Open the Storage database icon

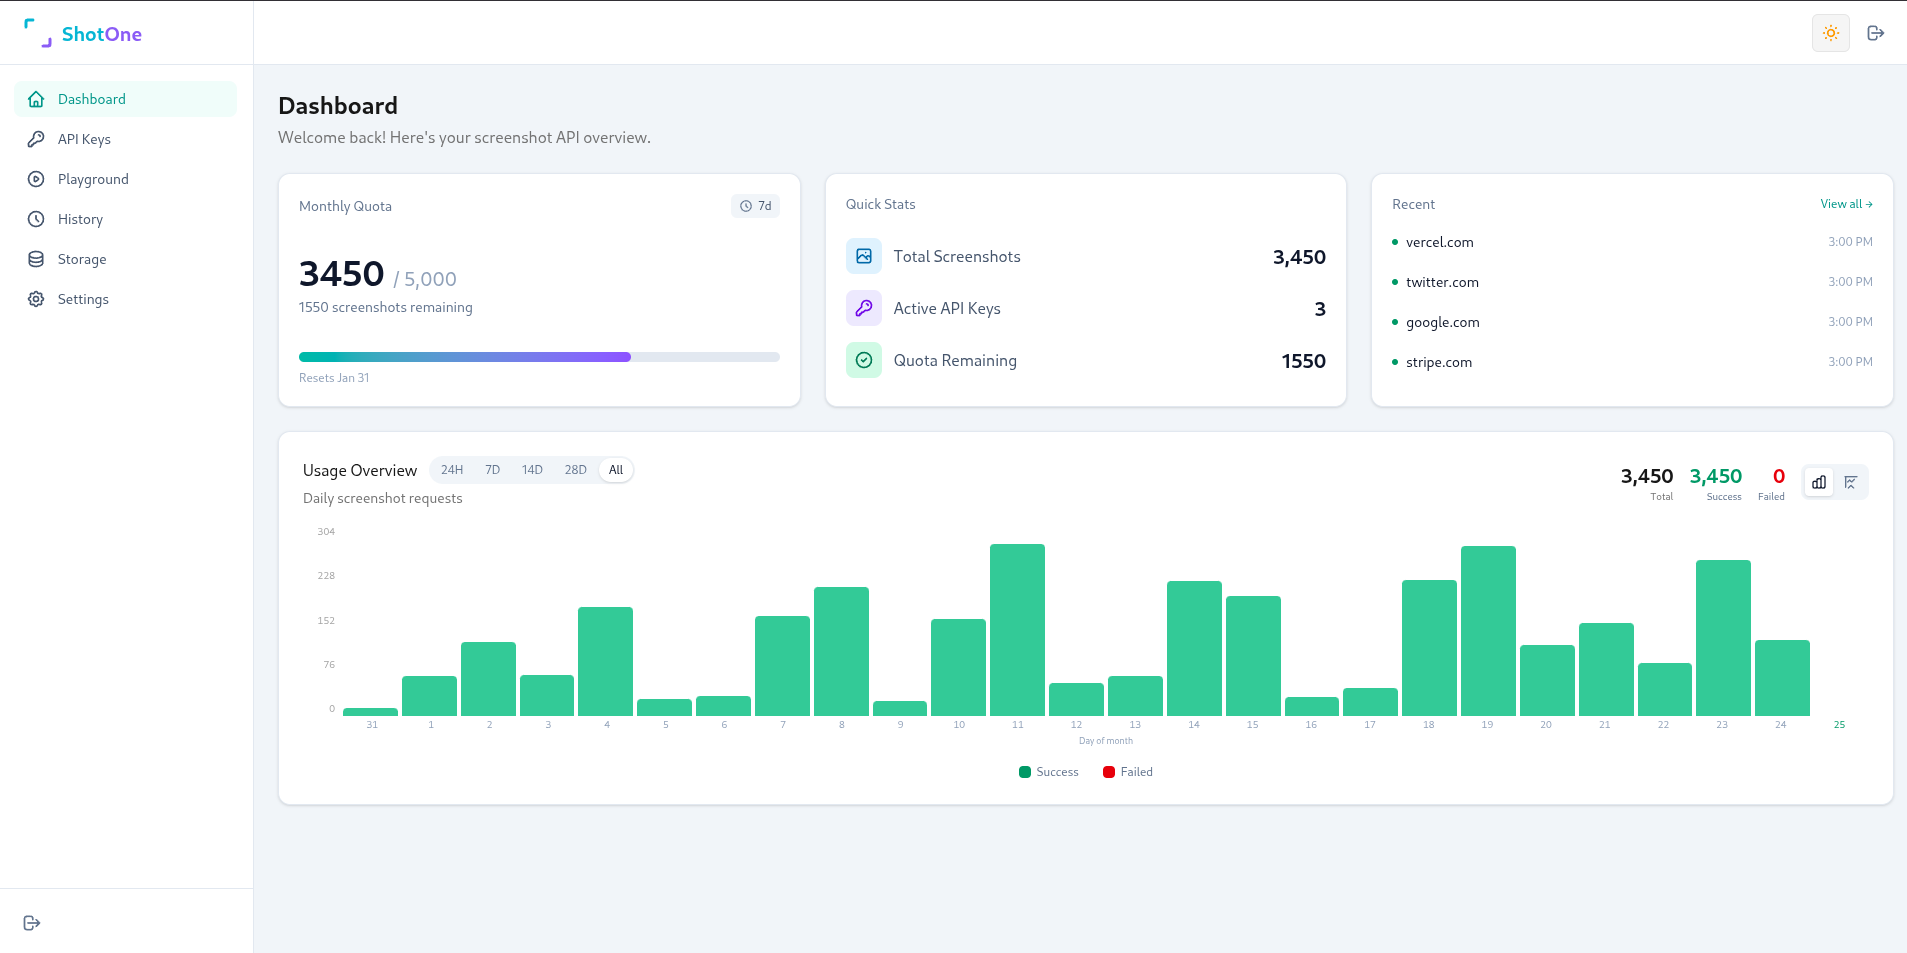tap(36, 259)
